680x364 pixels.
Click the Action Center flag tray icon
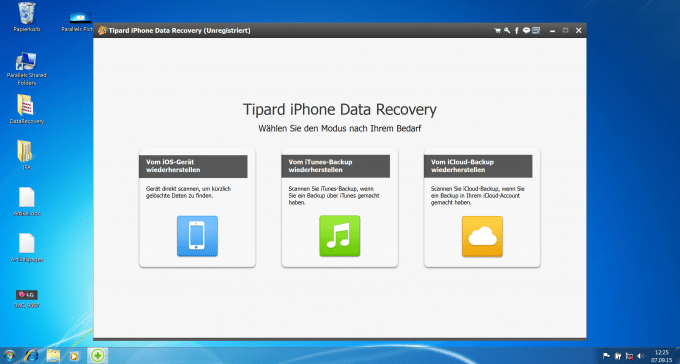click(607, 356)
